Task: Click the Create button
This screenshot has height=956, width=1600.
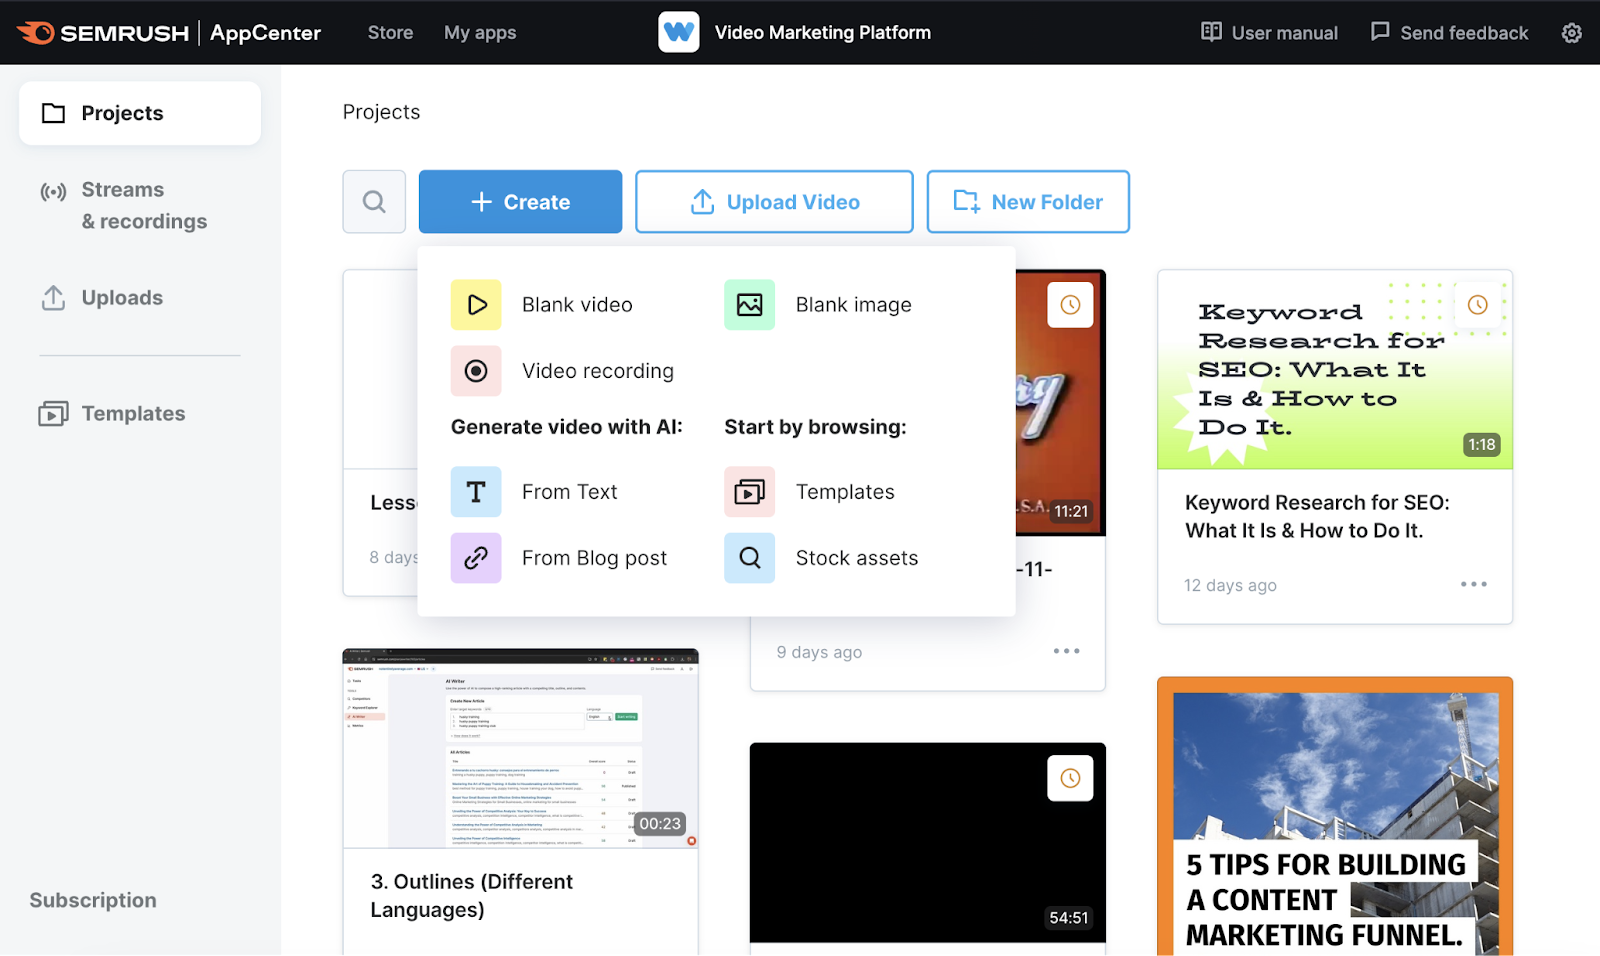Action: (x=520, y=202)
